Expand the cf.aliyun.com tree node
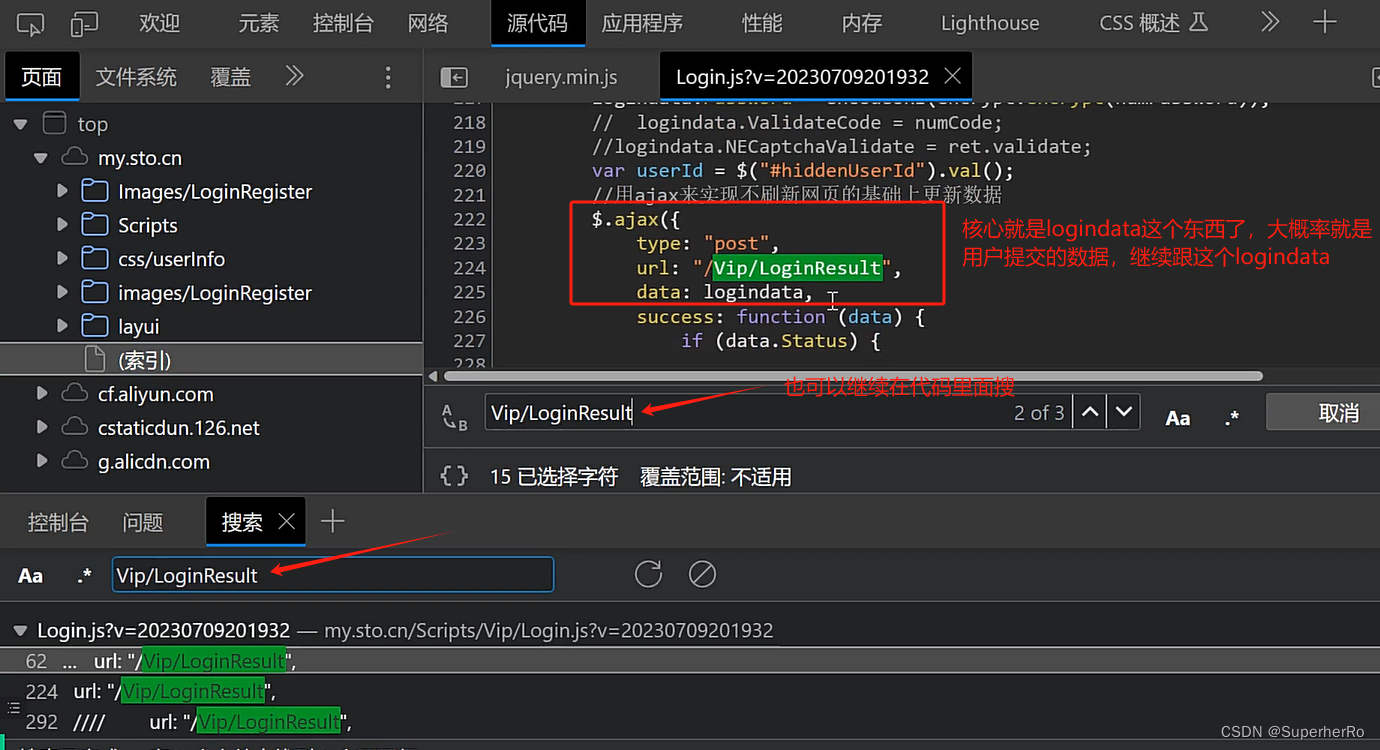 (x=42, y=394)
